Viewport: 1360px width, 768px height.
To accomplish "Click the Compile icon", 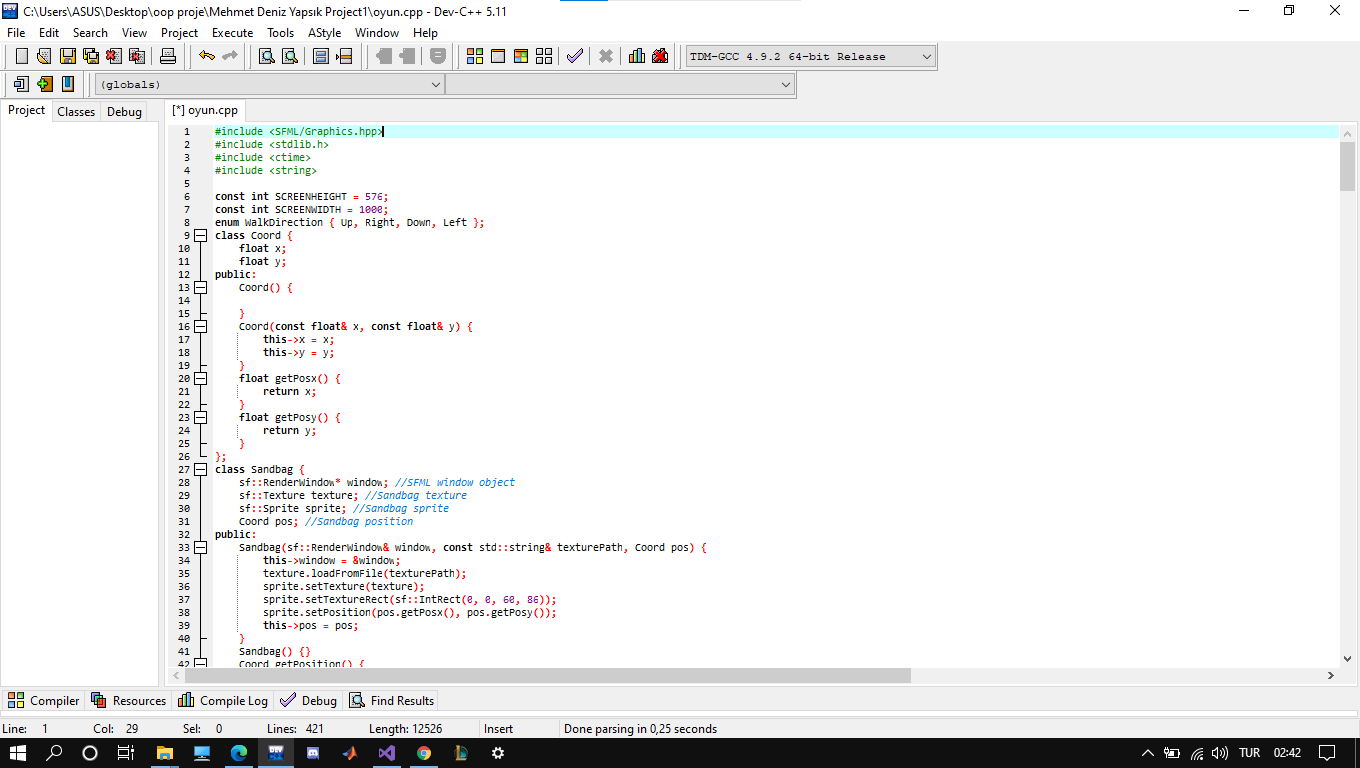I will tap(475, 57).
